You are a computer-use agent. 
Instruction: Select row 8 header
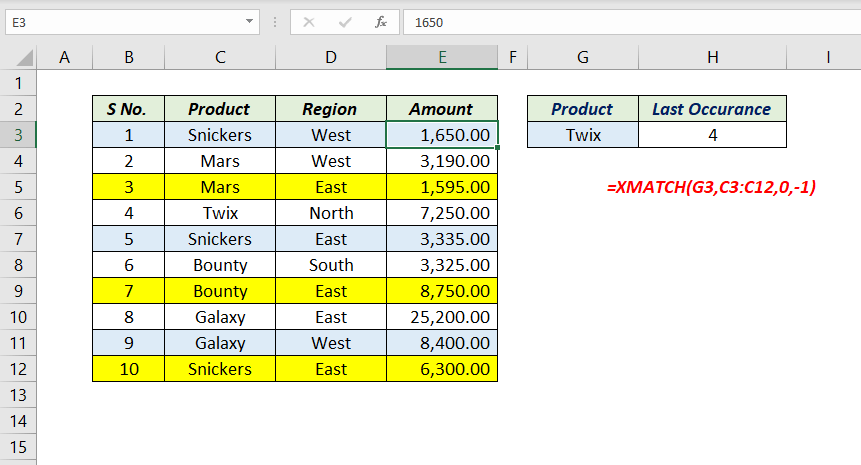click(18, 265)
